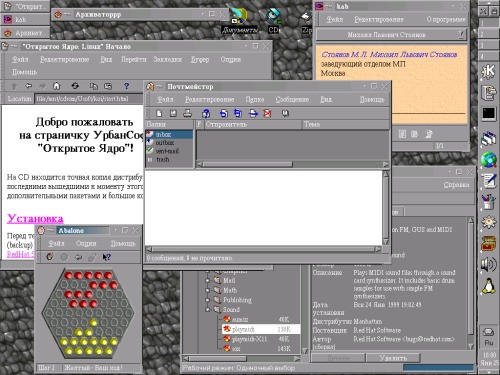Image resolution: width=500 pixels, height=375 pixels.
Task: Click the Location address field
Action: pos(88,99)
